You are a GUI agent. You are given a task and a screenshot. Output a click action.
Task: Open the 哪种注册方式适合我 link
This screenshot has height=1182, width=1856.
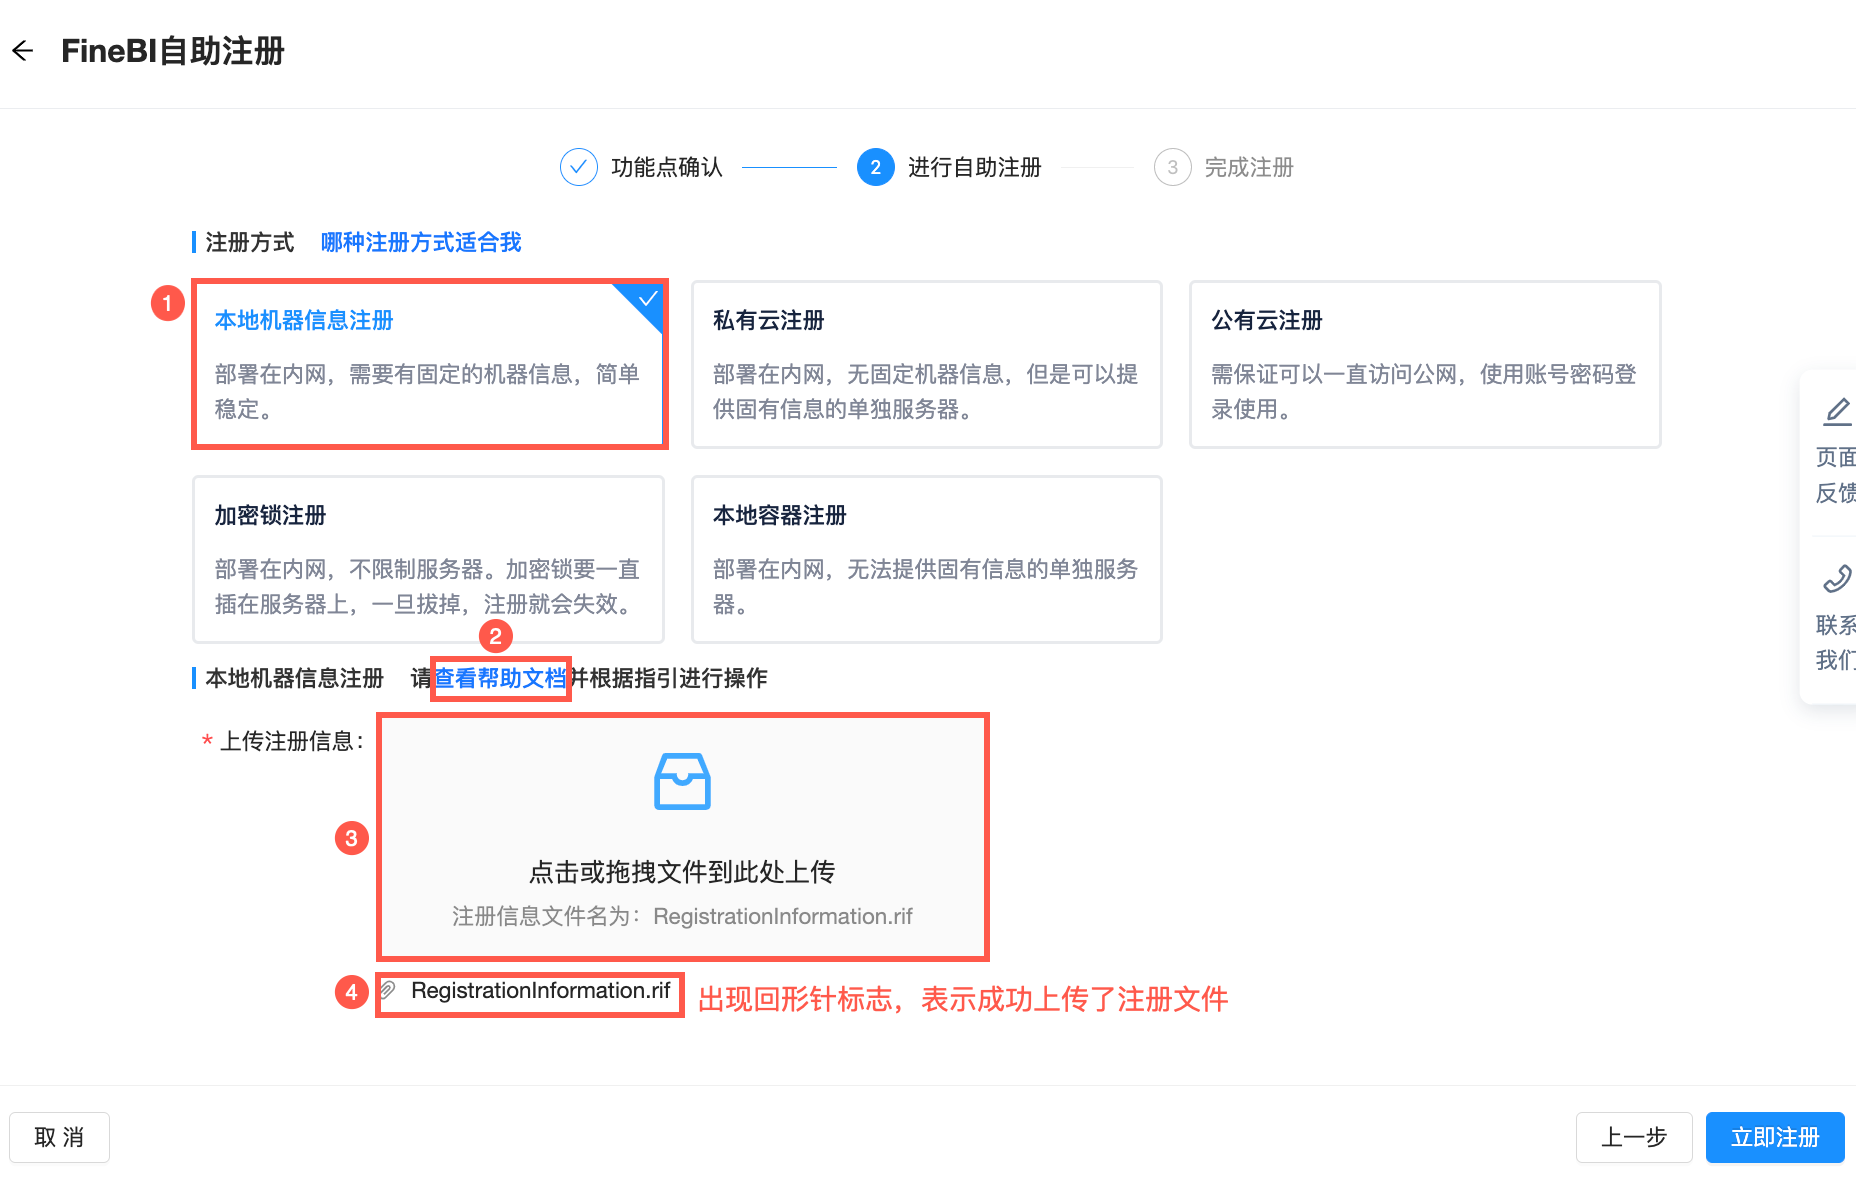(x=421, y=242)
